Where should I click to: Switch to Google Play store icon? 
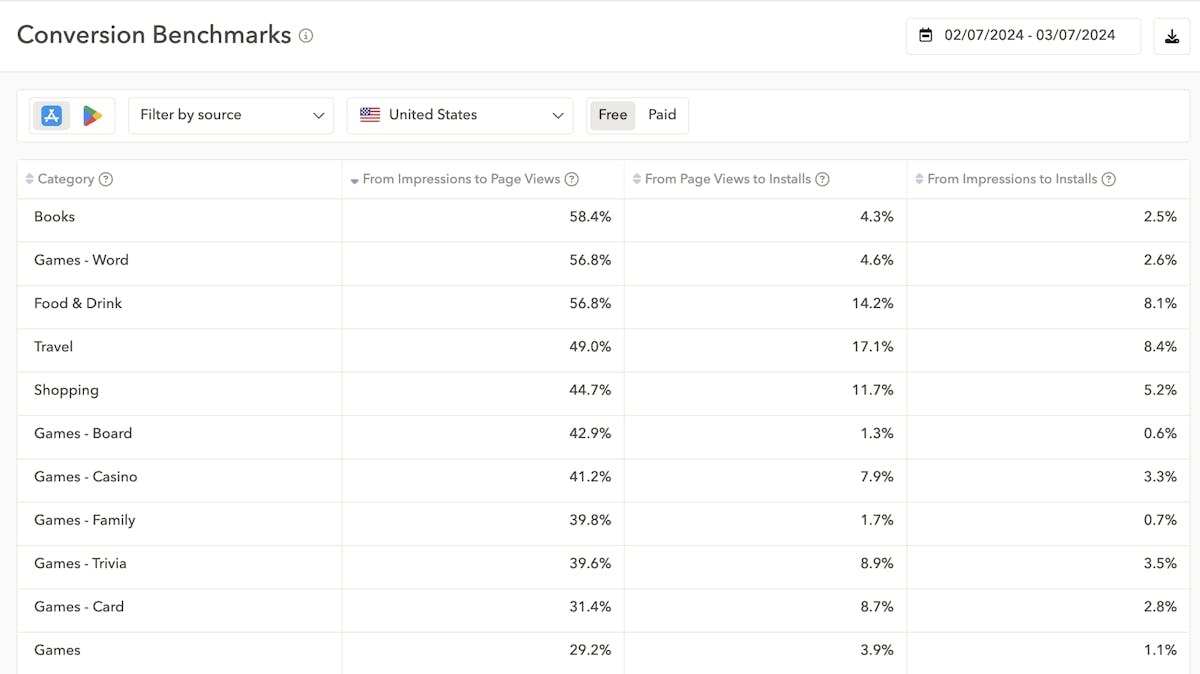click(x=92, y=116)
